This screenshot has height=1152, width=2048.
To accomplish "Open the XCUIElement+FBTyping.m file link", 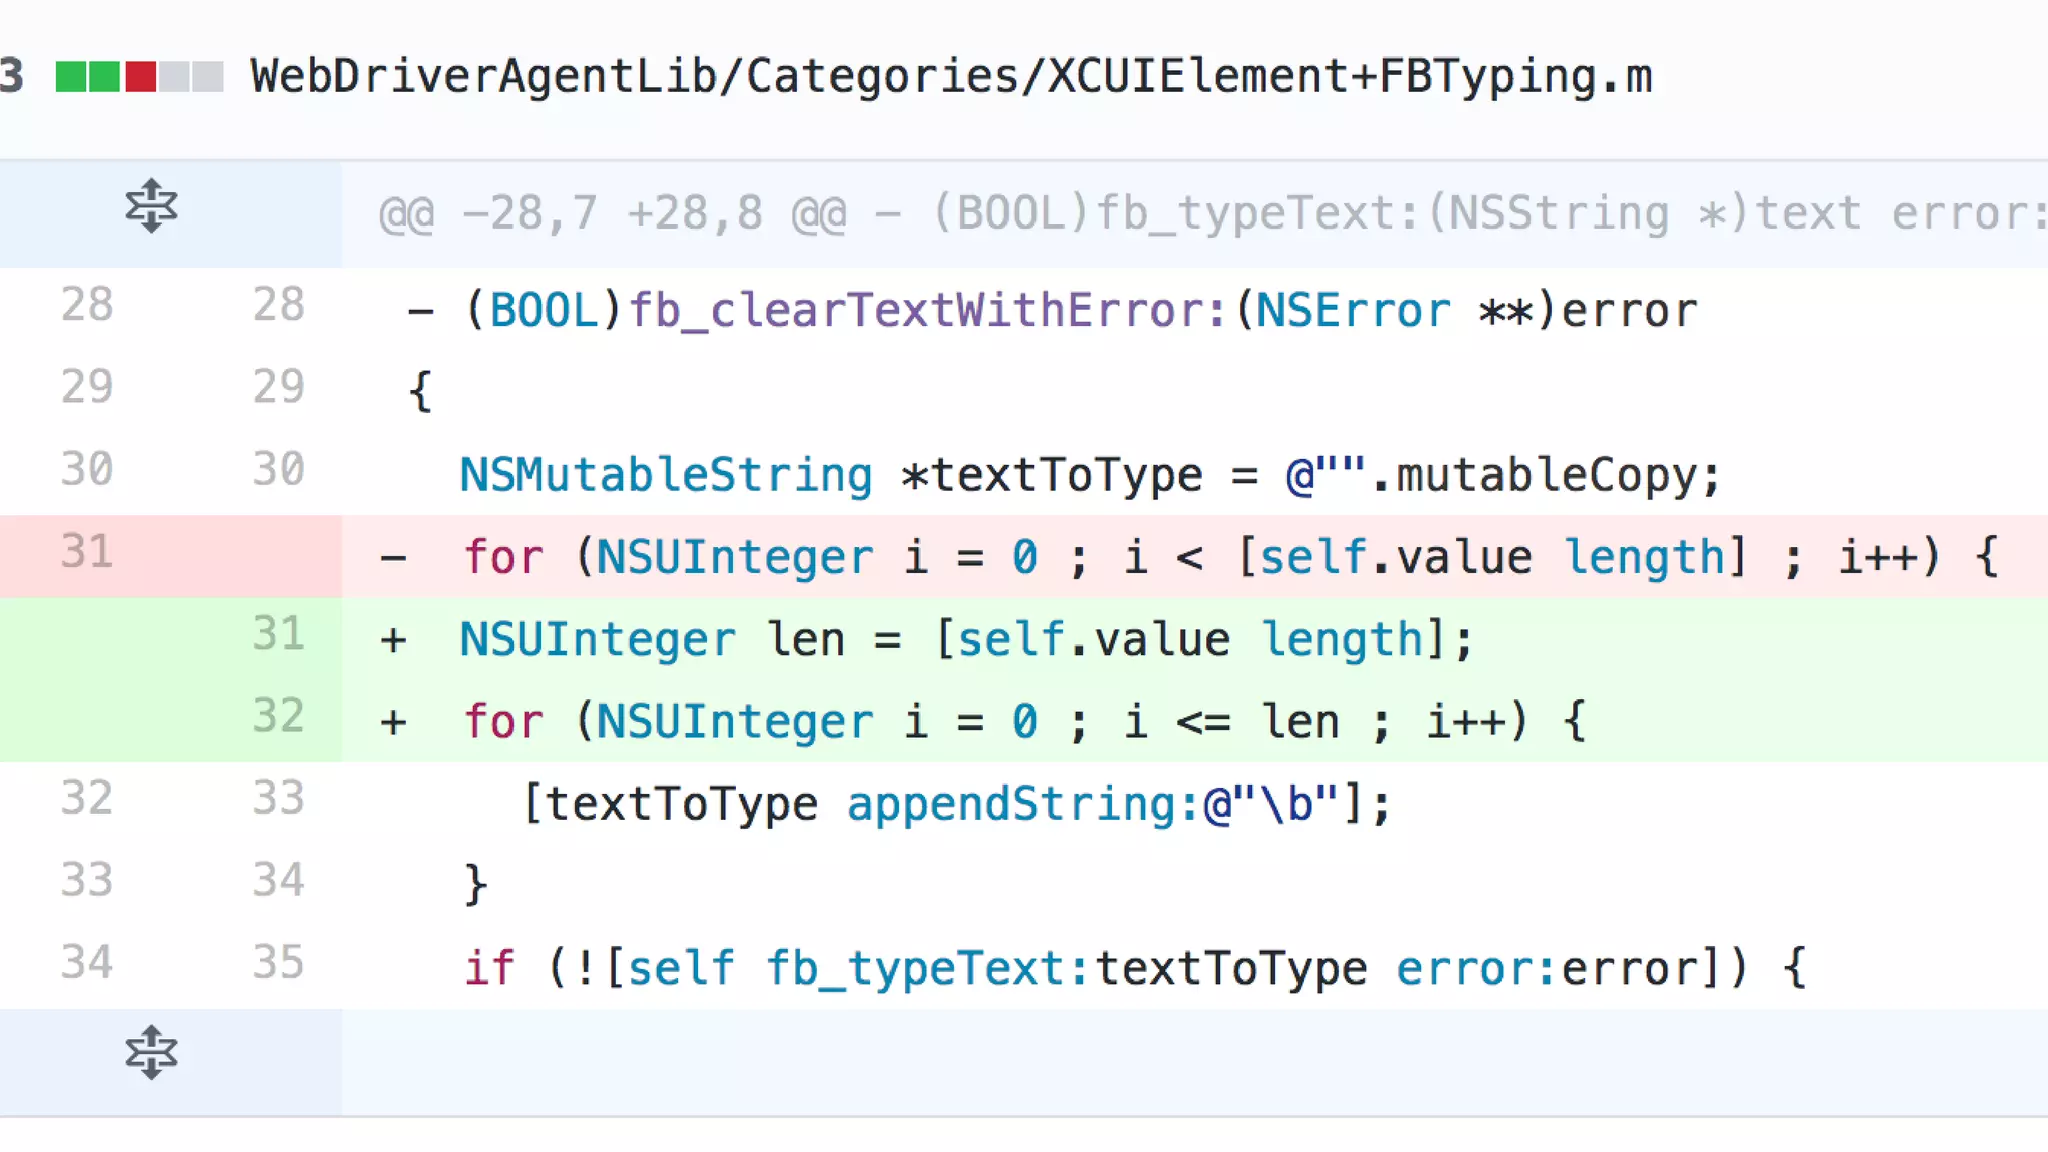I will (x=950, y=76).
